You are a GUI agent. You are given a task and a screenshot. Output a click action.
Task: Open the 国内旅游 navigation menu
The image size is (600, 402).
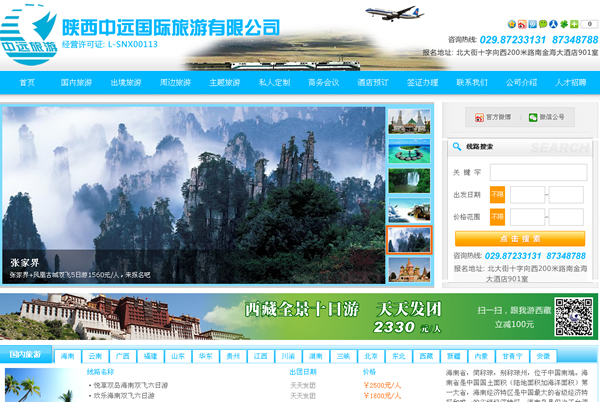tap(76, 82)
